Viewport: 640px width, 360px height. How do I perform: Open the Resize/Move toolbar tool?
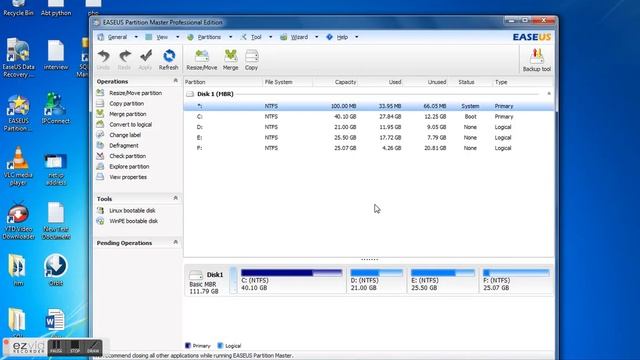[x=202, y=60]
